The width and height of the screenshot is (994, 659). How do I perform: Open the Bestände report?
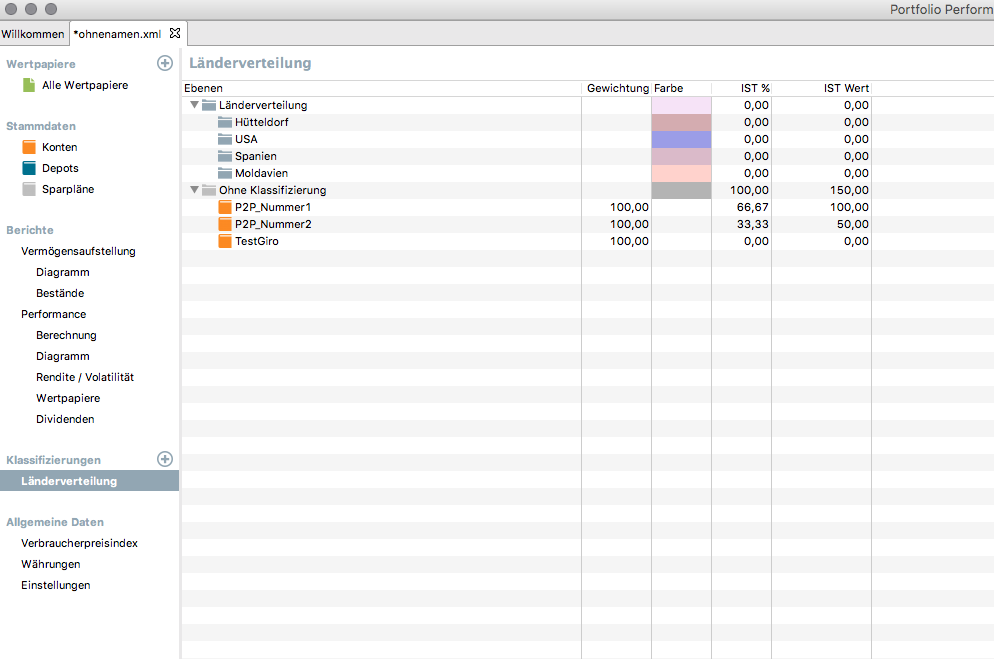click(60, 293)
